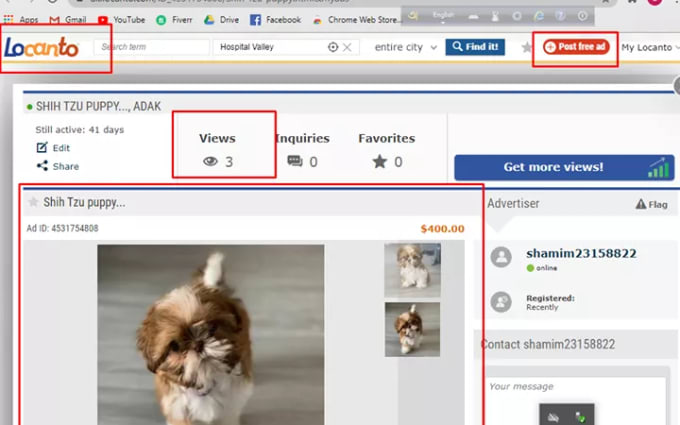Click into the Search term field

(151, 47)
